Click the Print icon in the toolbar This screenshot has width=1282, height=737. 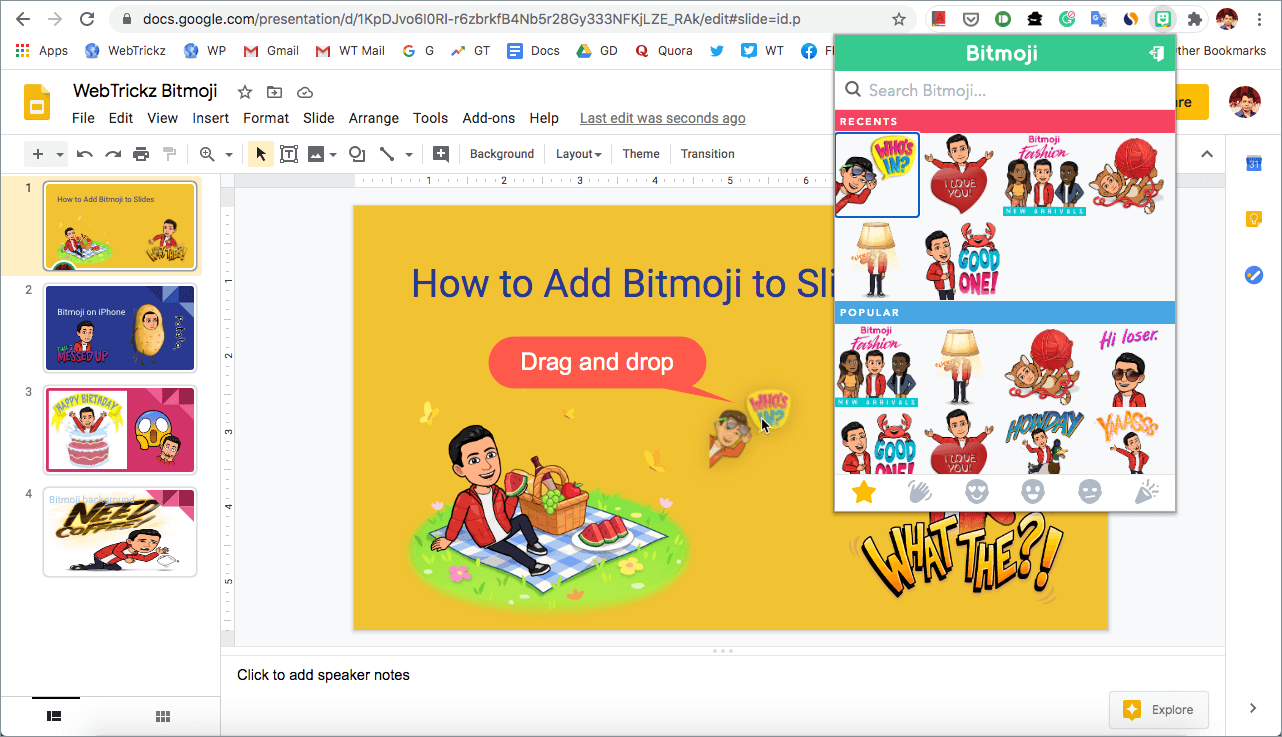[141, 154]
